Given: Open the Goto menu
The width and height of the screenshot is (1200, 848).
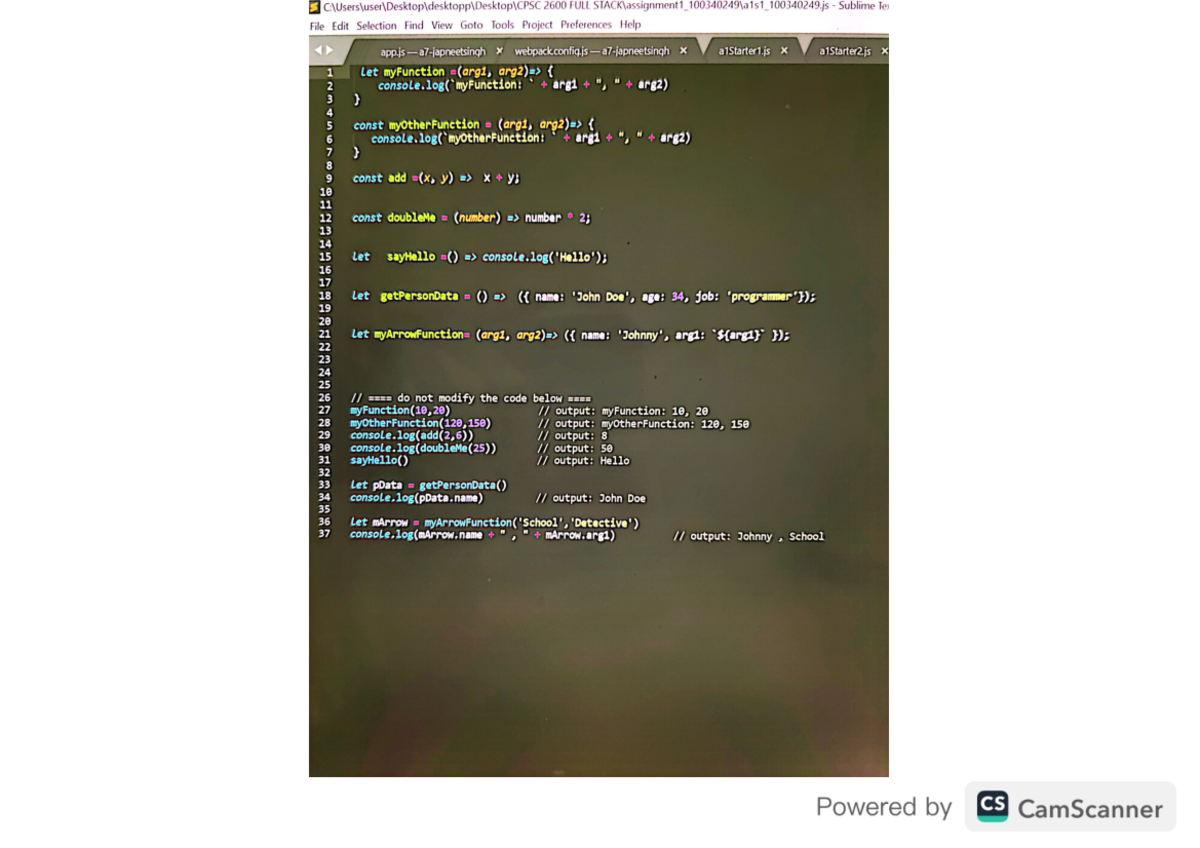Looking at the screenshot, I should 471,26.
